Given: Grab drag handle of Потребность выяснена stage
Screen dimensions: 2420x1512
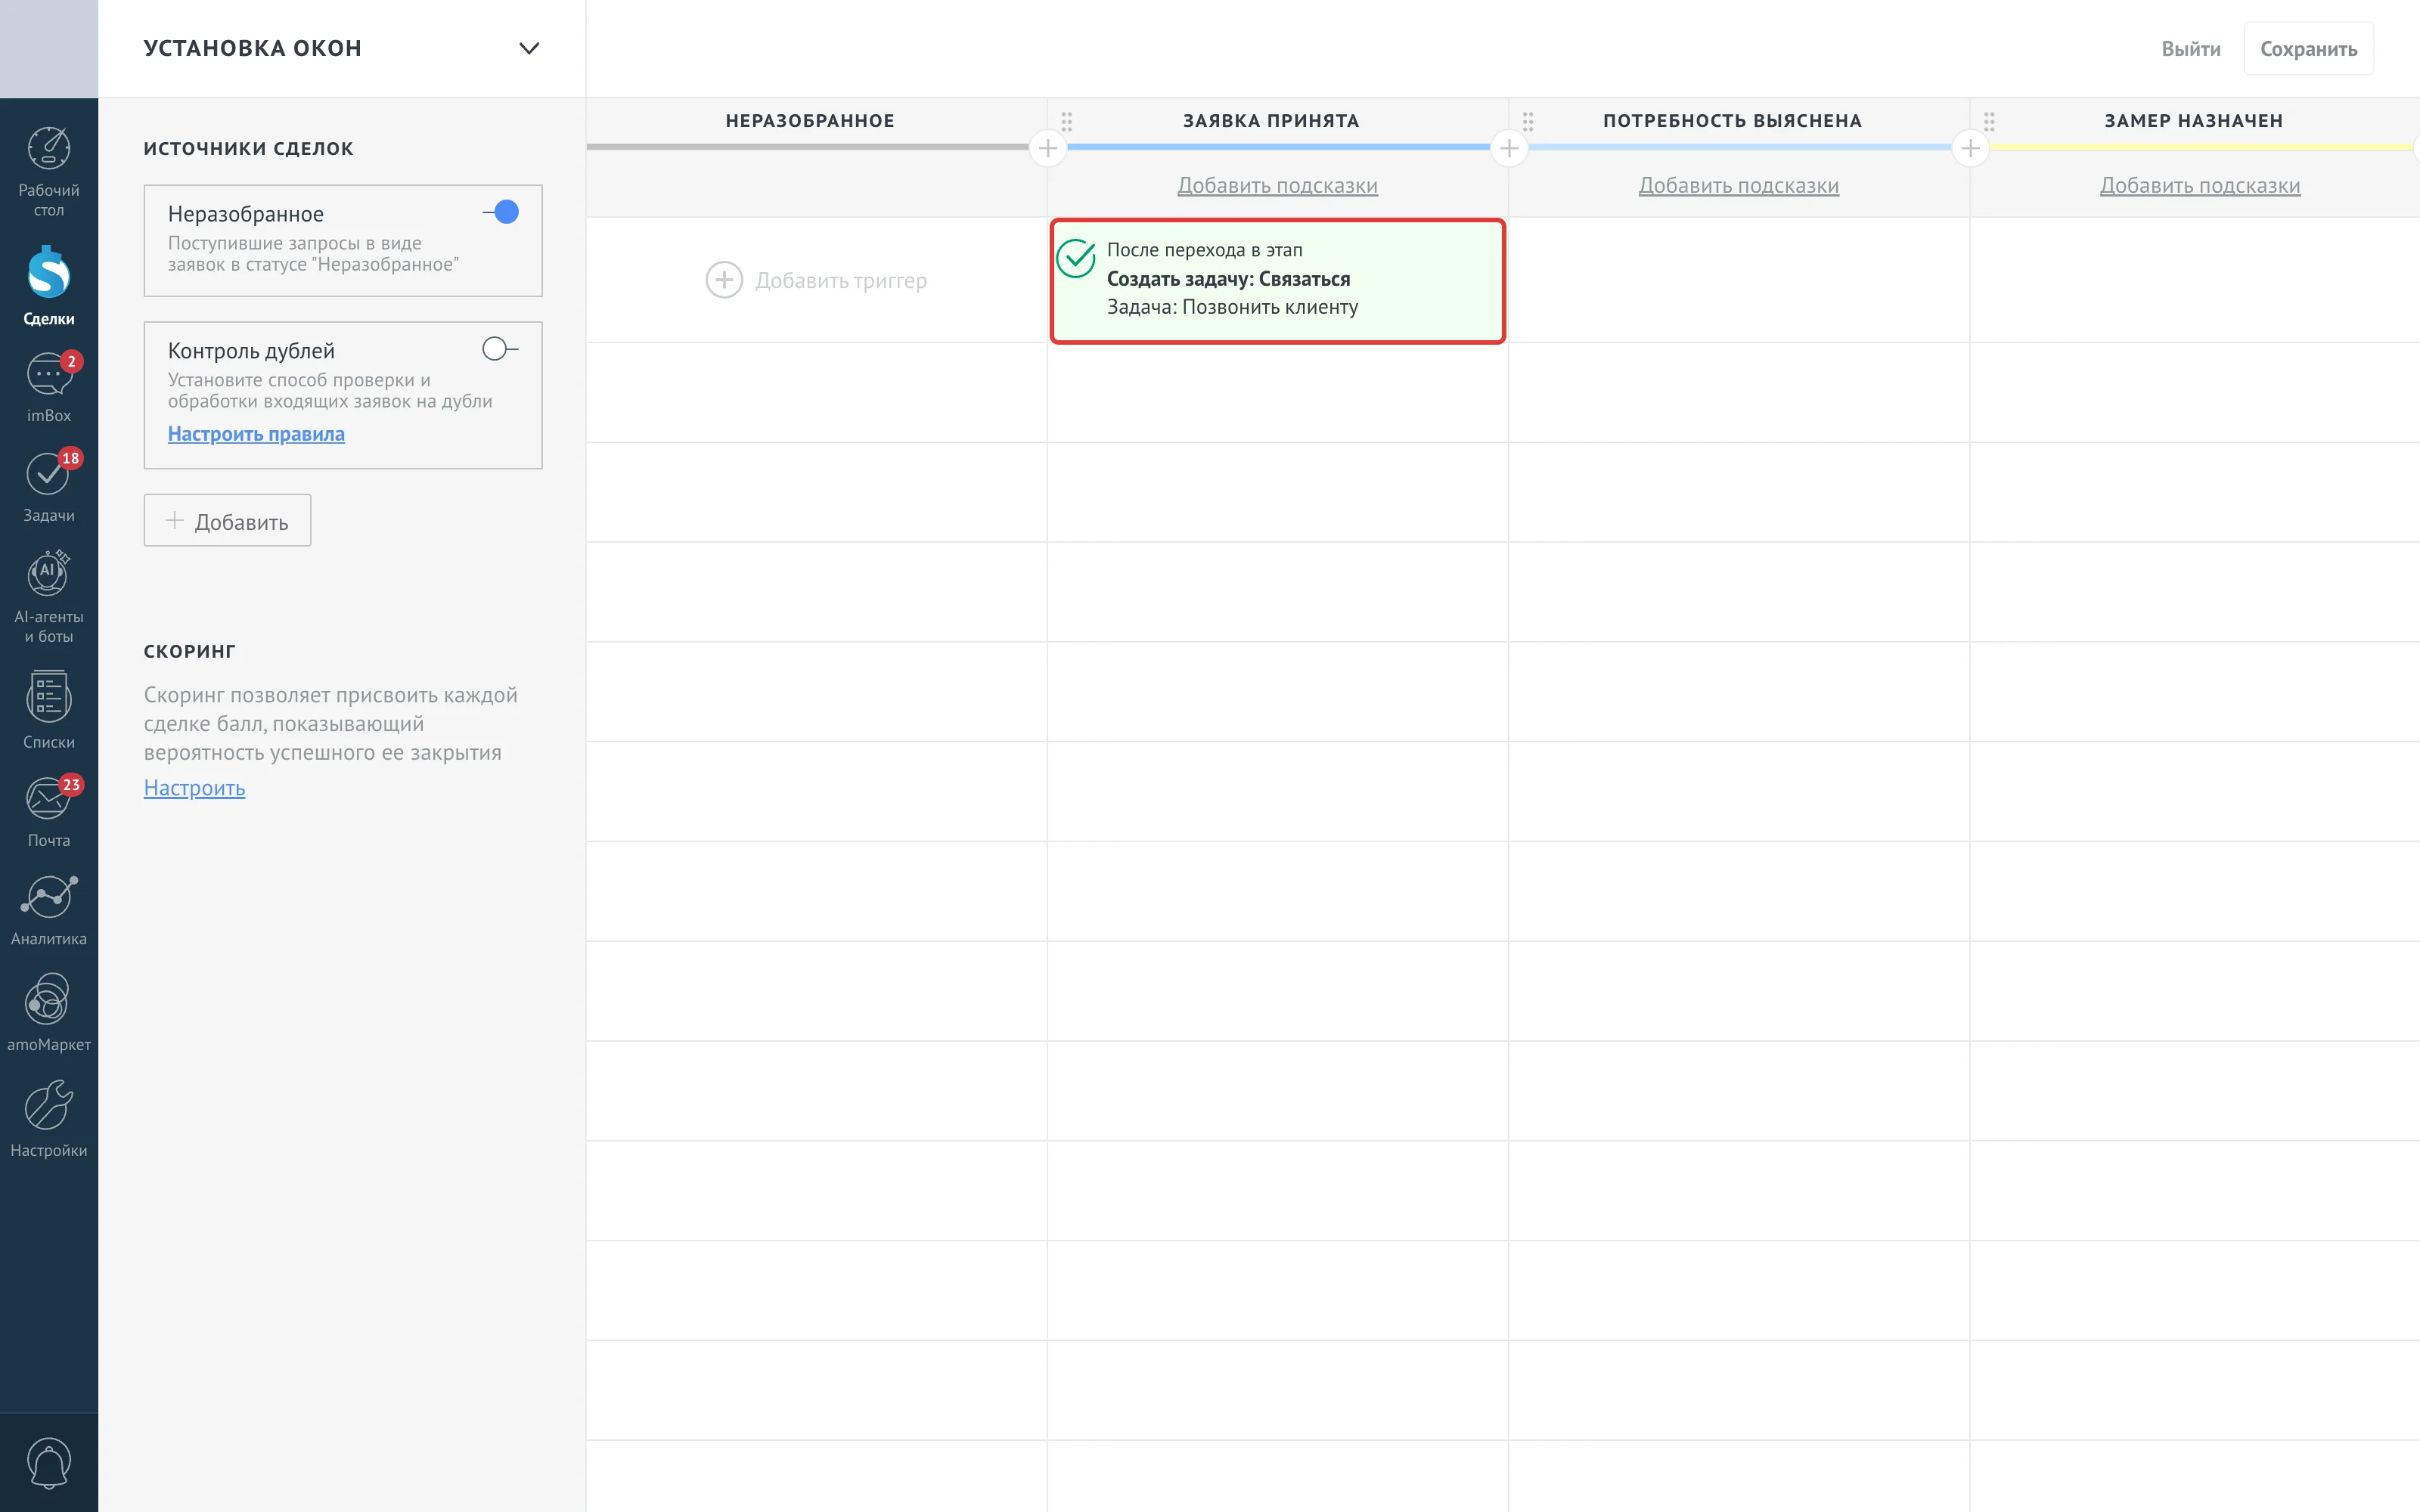Looking at the screenshot, I should (1527, 121).
